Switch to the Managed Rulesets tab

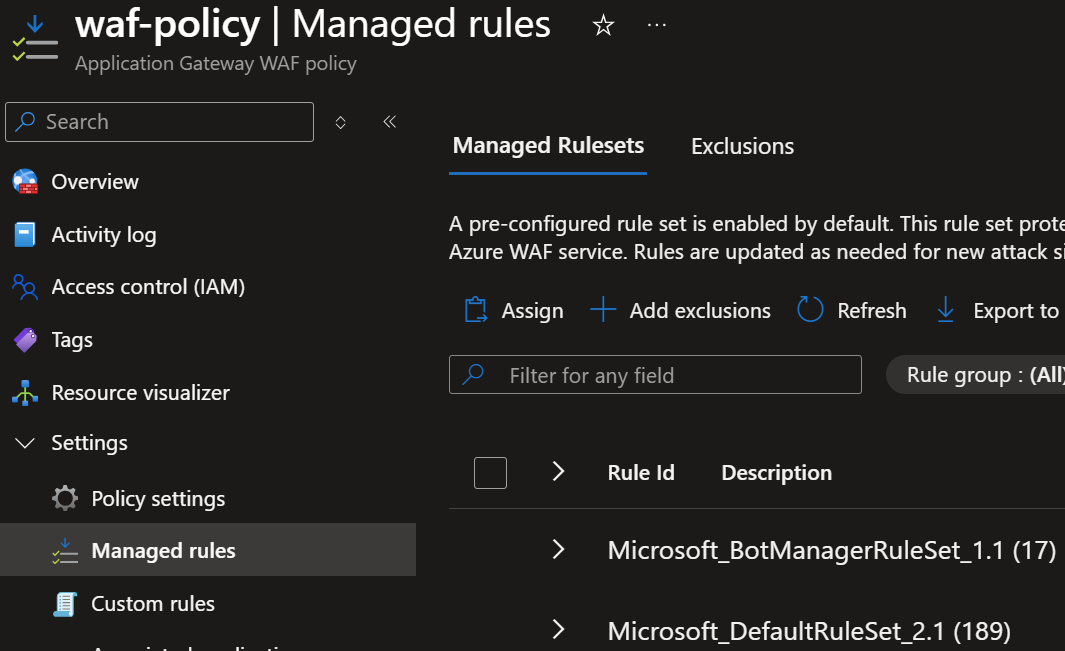pyautogui.click(x=548, y=145)
